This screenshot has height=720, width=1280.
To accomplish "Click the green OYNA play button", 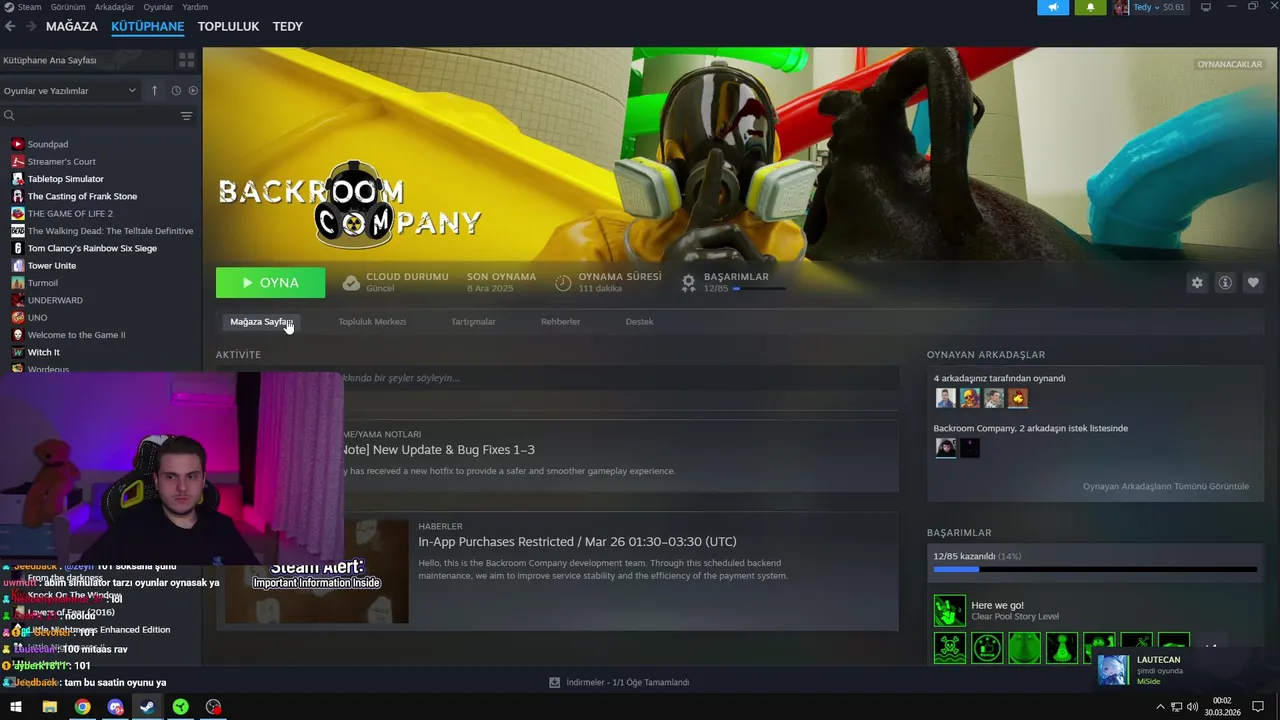I will click(x=270, y=283).
